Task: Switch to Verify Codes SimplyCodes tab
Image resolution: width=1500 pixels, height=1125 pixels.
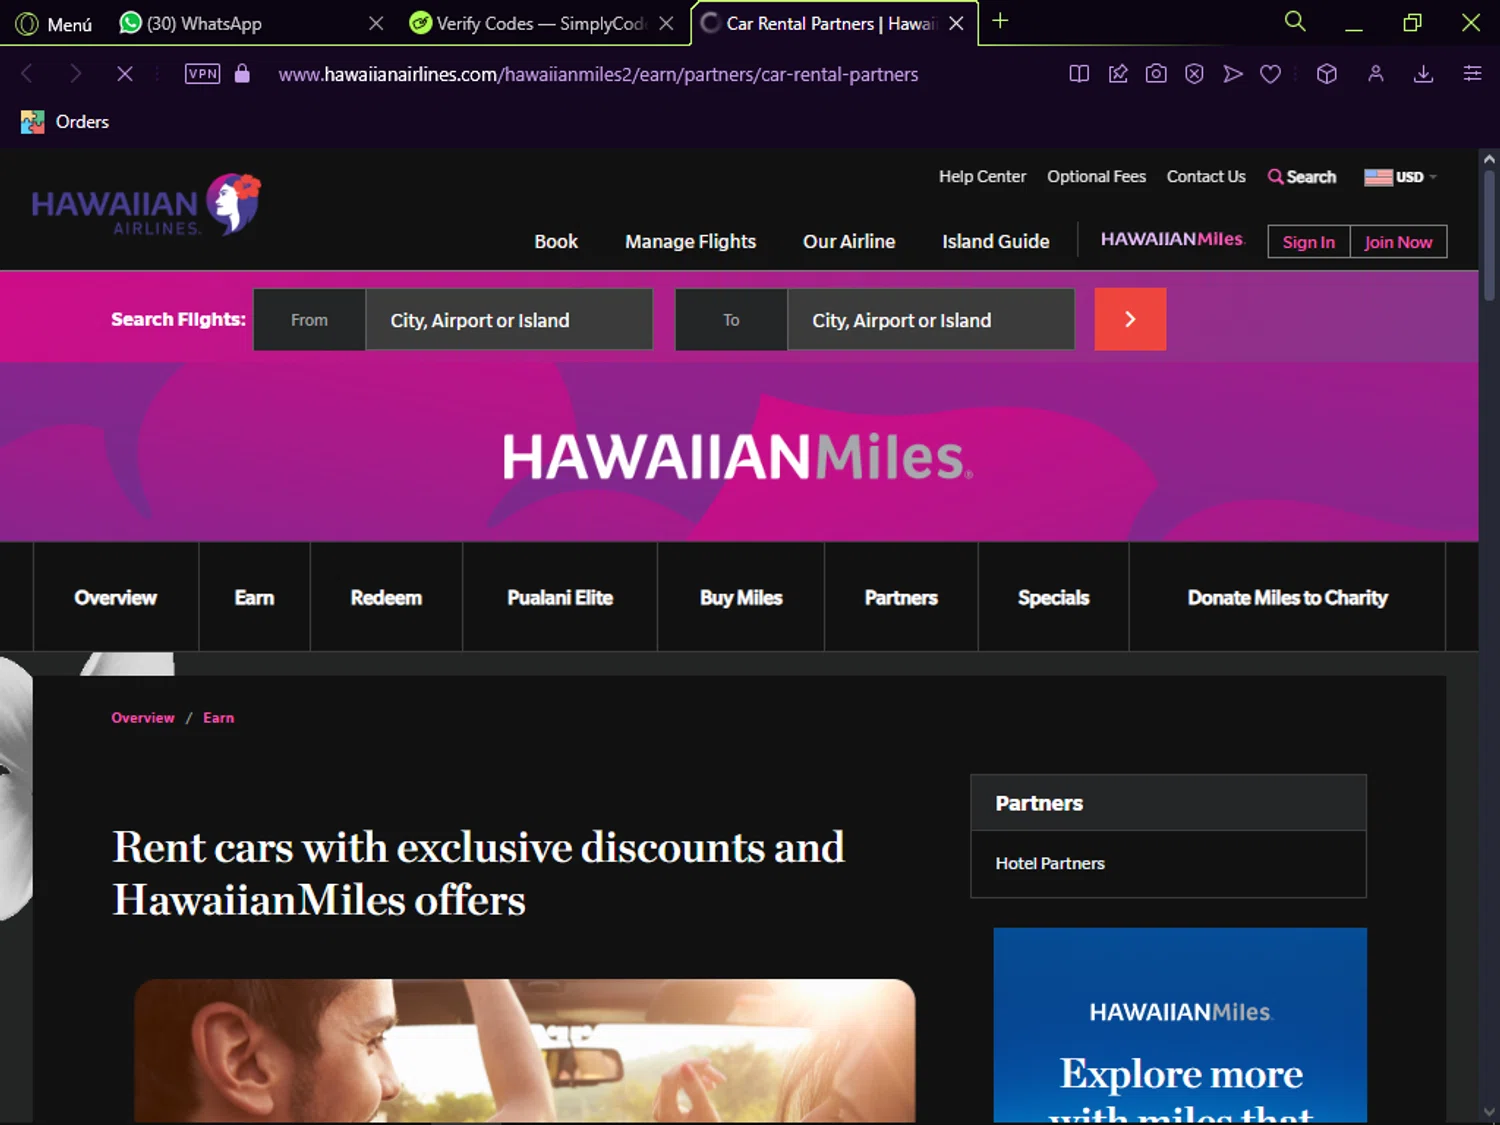Action: [x=528, y=23]
